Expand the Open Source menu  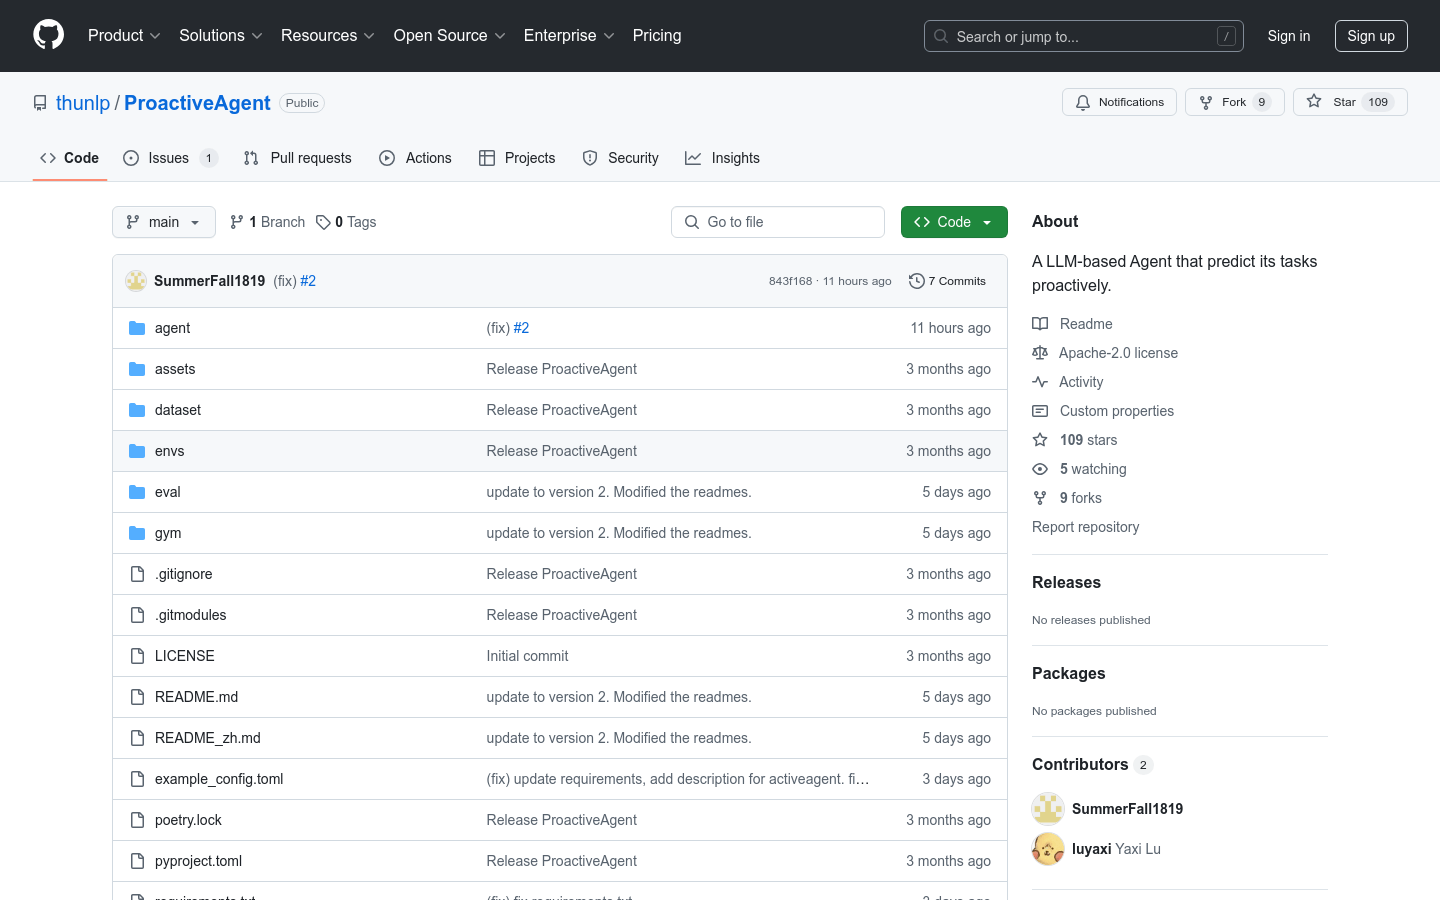tap(449, 36)
